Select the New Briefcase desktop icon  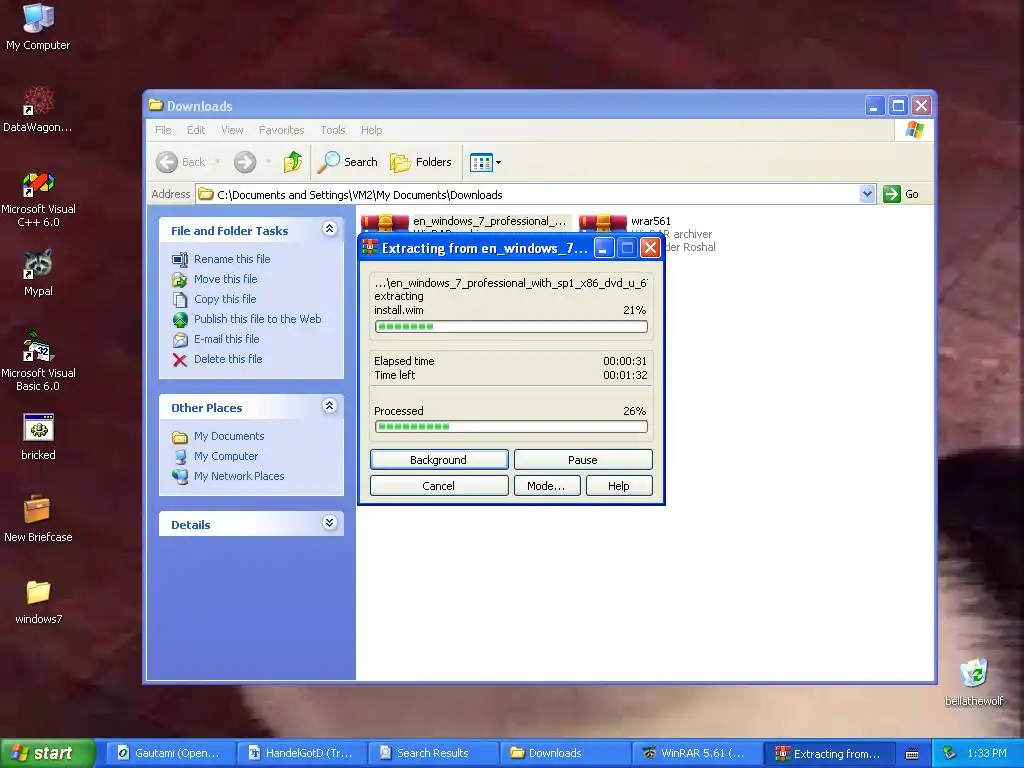point(38,519)
